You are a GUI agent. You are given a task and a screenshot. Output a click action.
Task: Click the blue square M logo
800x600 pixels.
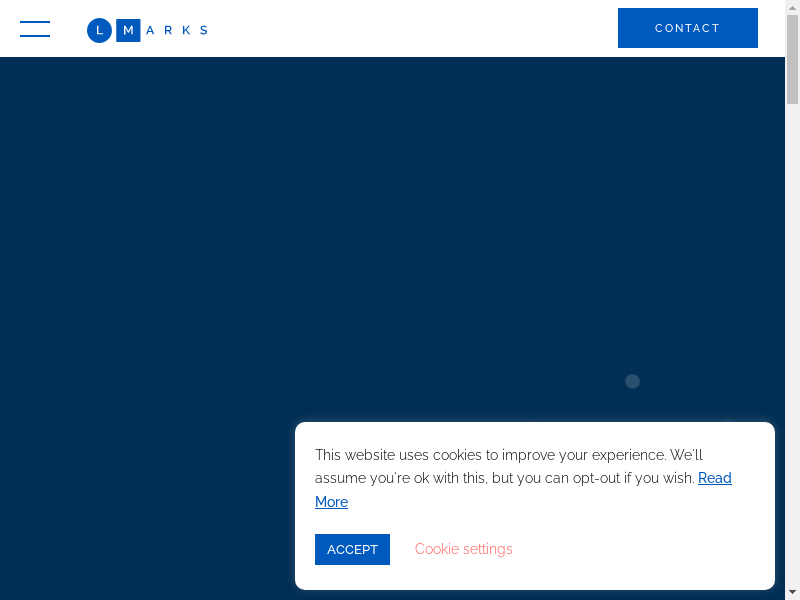[x=128, y=30]
